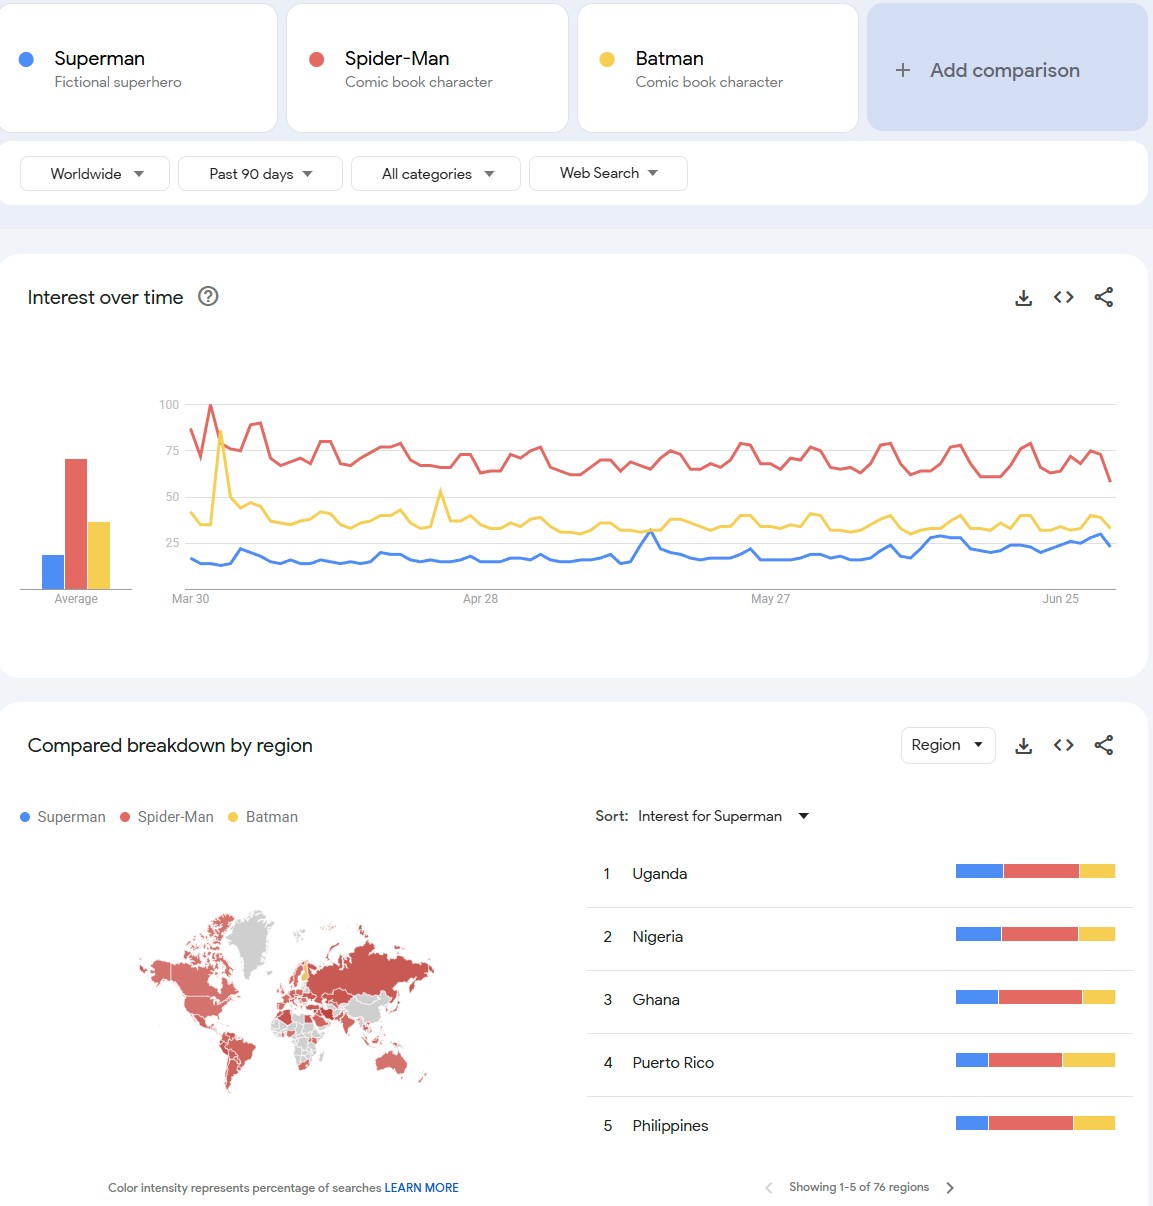
Task: Open the LEARN MORE link
Action: [x=421, y=1188]
